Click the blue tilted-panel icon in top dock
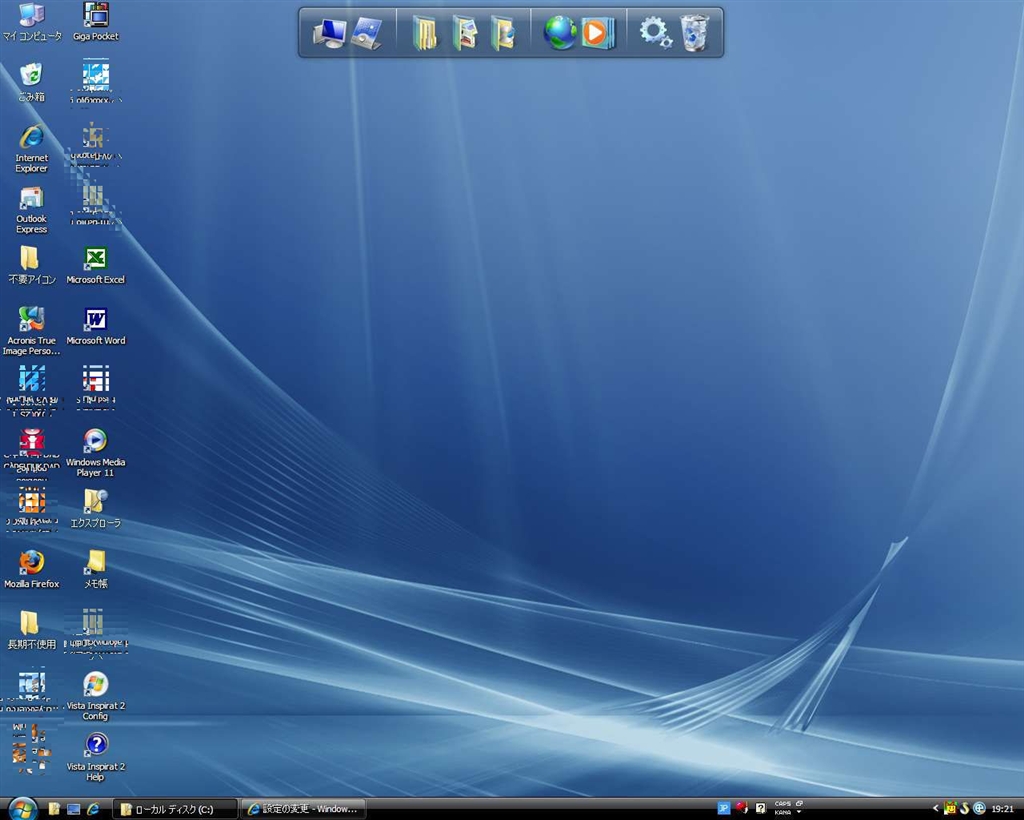1024x820 pixels. [367, 33]
